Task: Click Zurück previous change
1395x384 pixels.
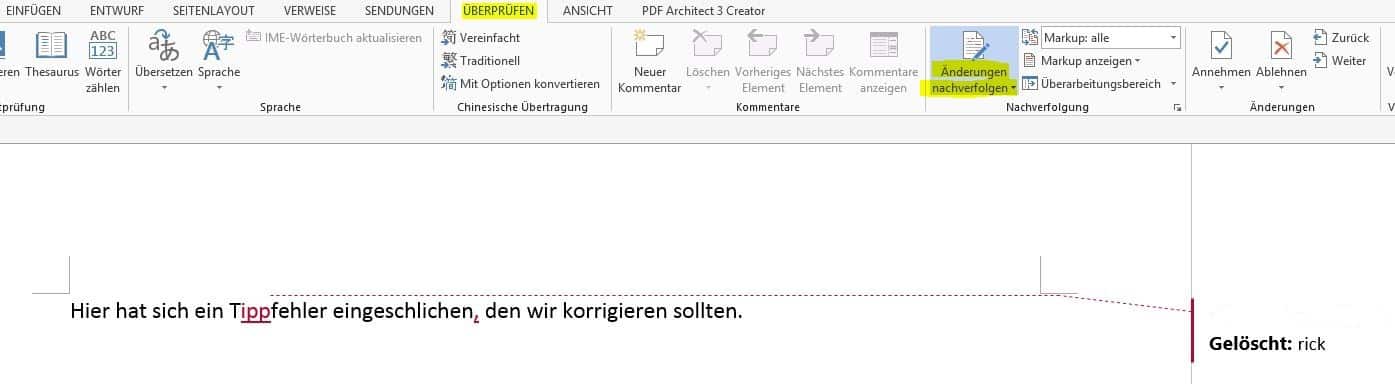Action: [x=1341, y=38]
